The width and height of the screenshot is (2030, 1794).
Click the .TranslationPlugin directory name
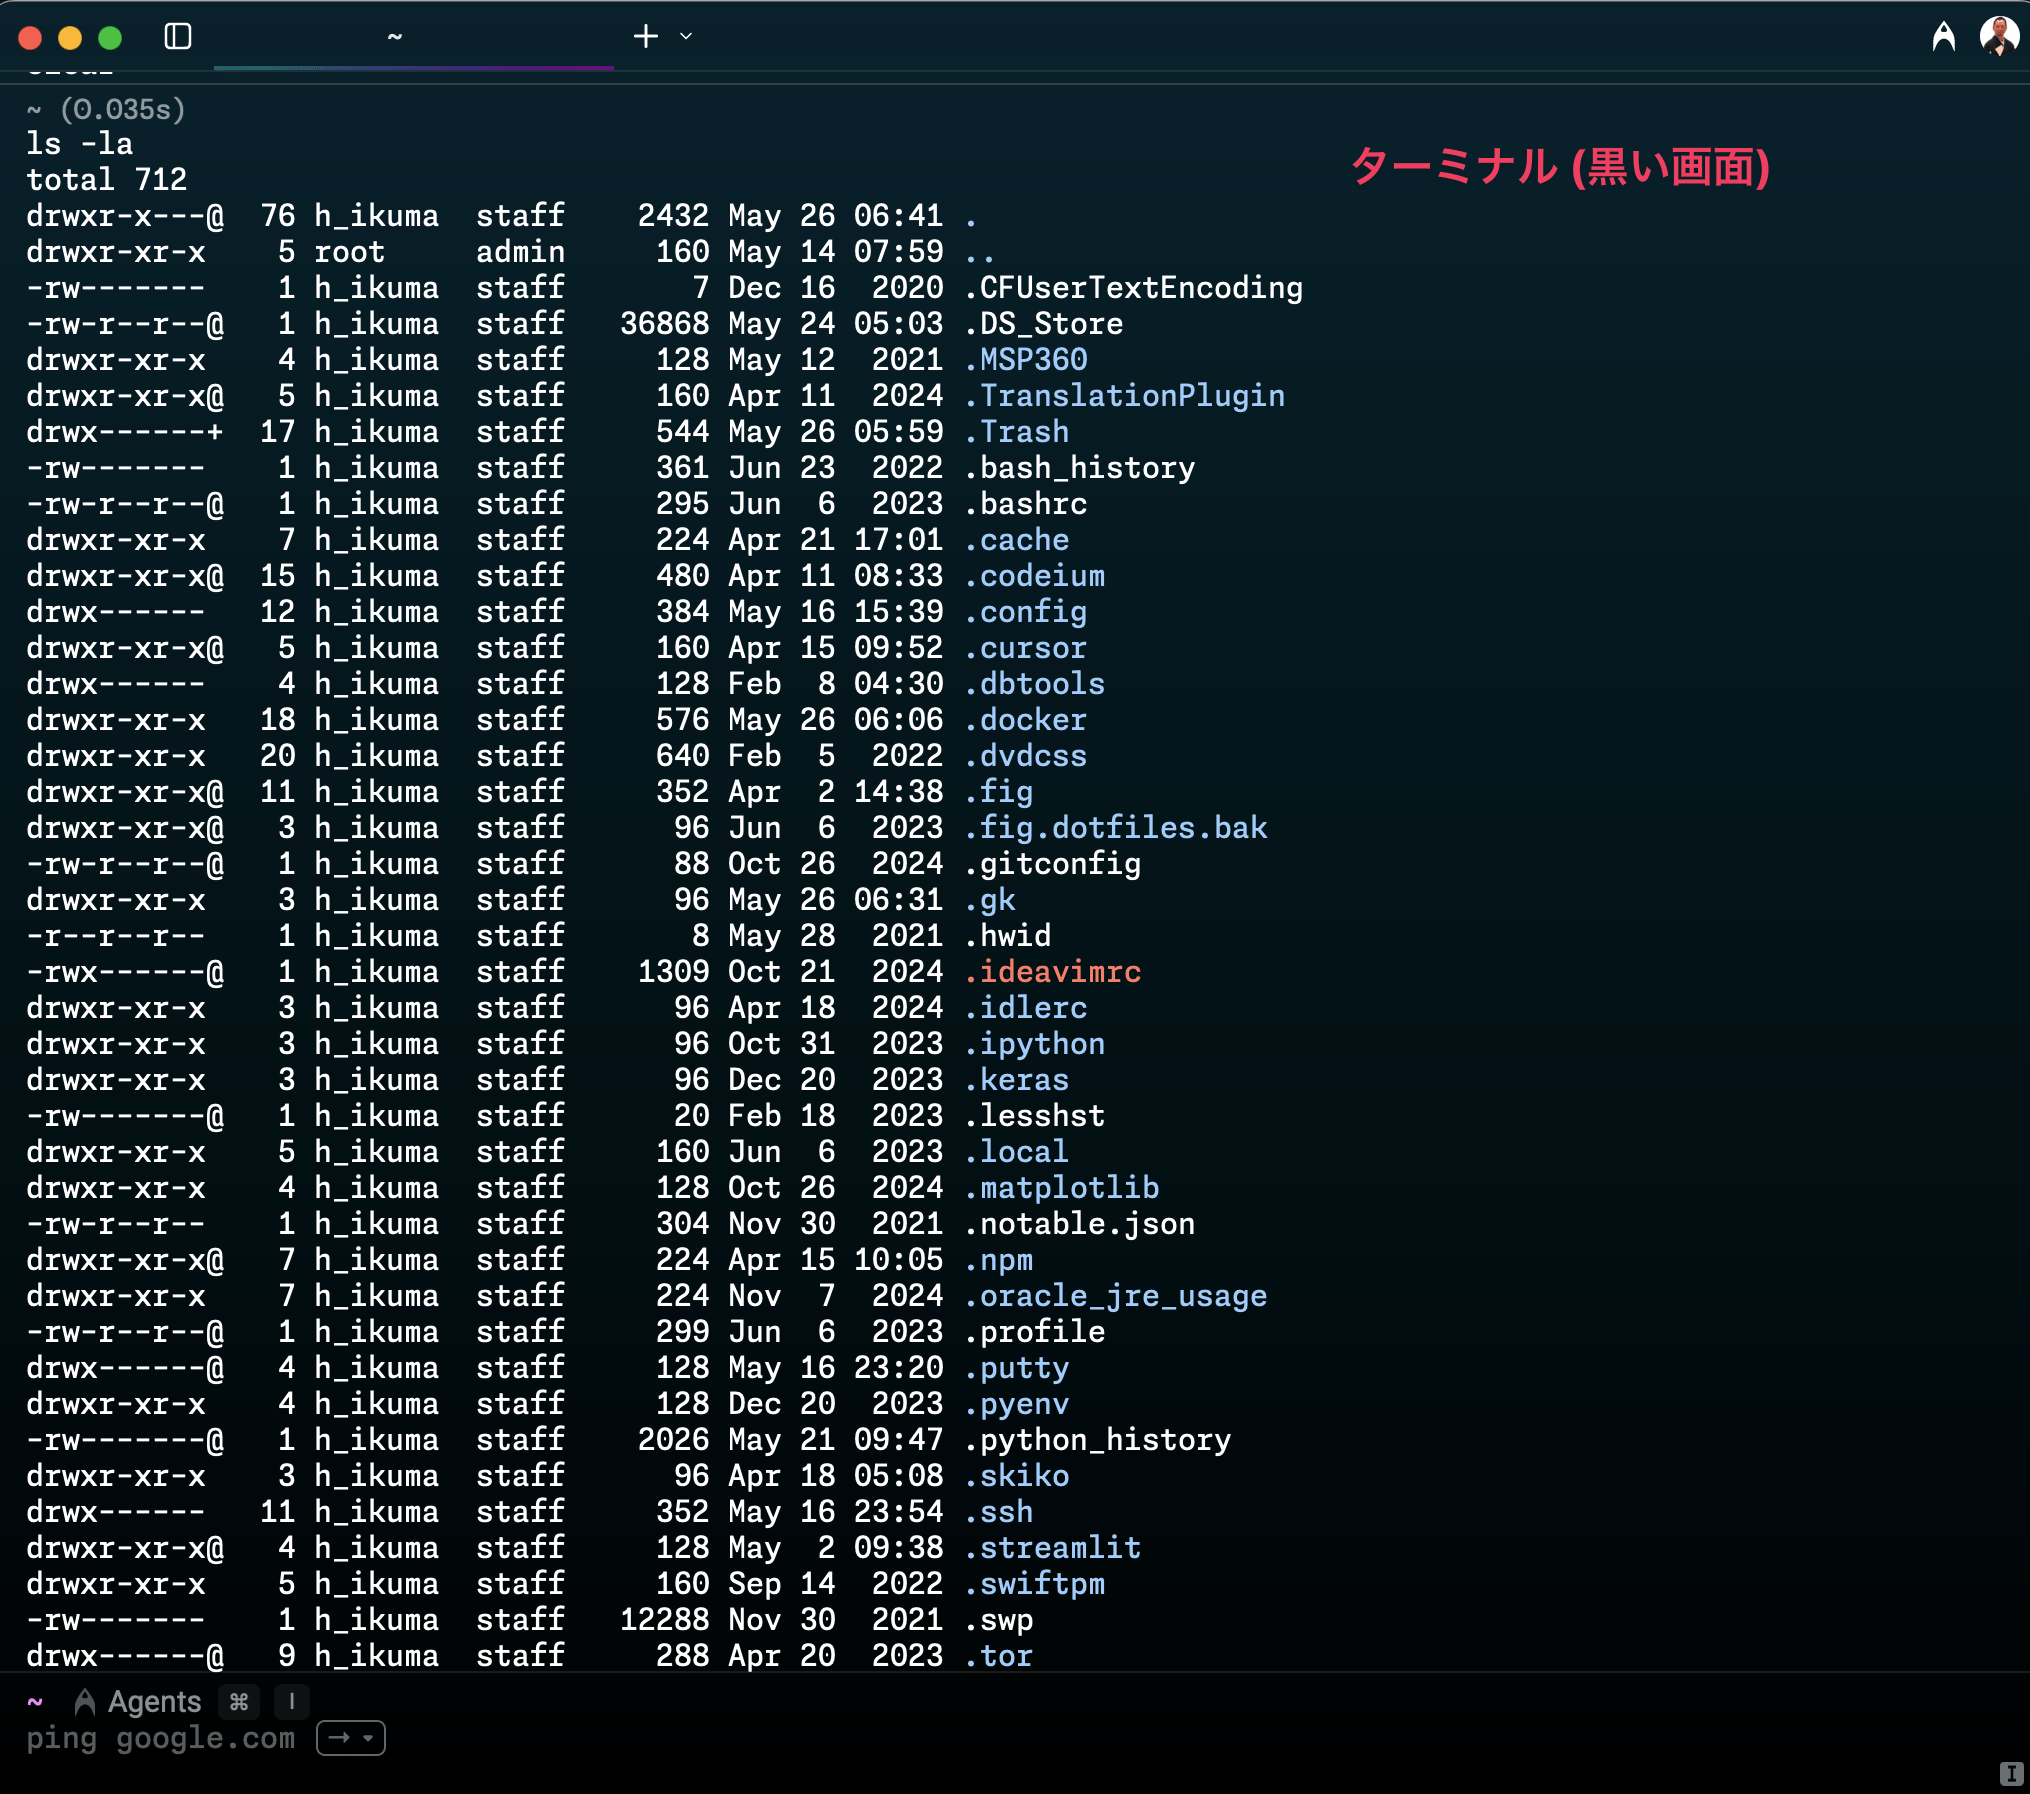1124,396
